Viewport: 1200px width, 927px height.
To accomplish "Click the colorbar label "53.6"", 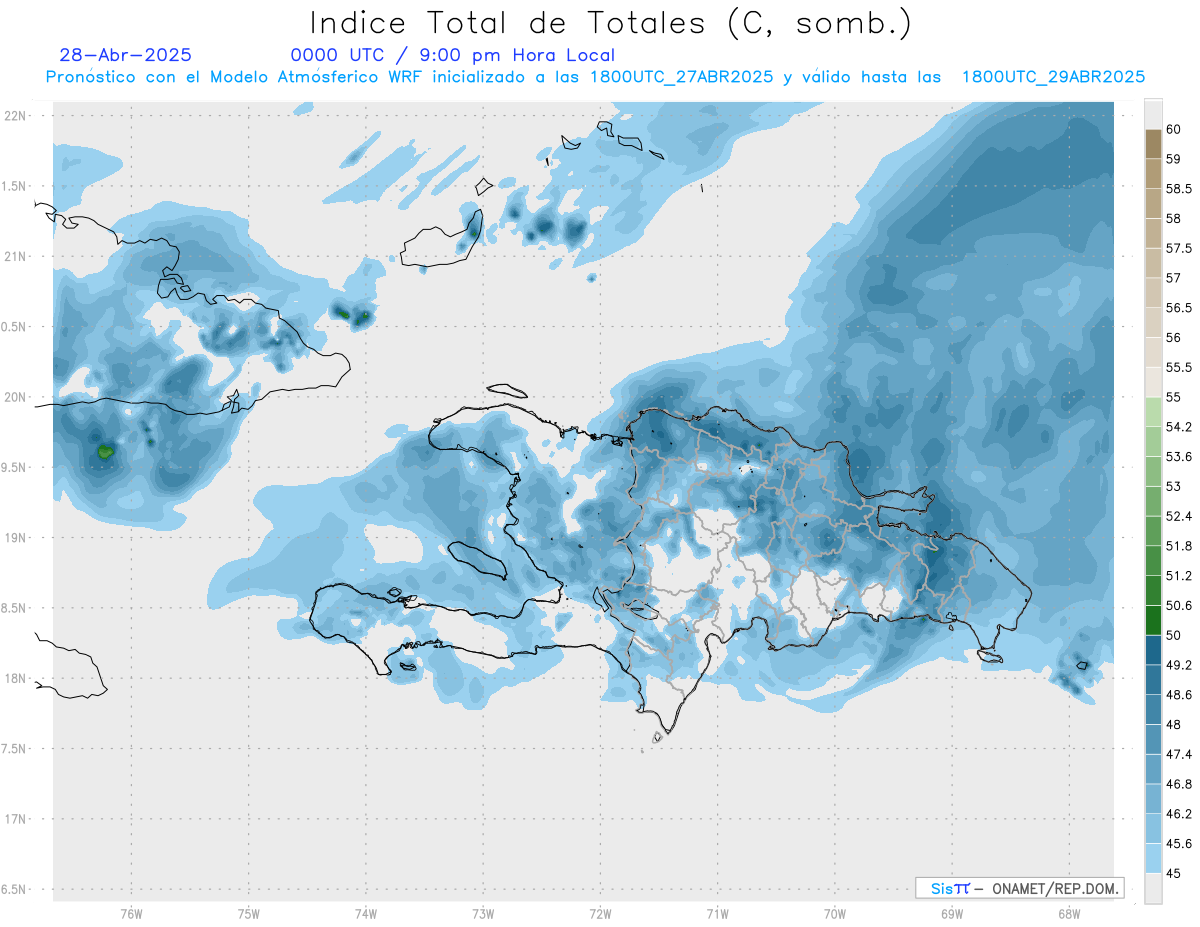I will coord(1179,457).
